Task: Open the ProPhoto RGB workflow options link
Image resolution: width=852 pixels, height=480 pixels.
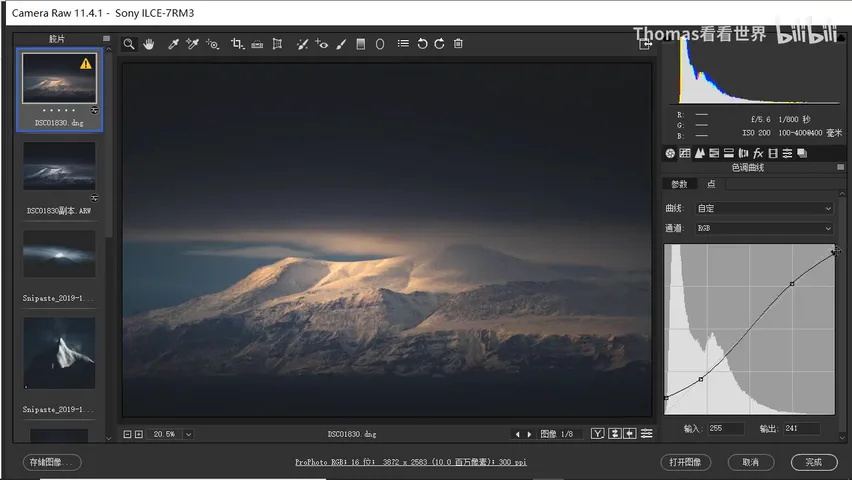Action: point(411,462)
